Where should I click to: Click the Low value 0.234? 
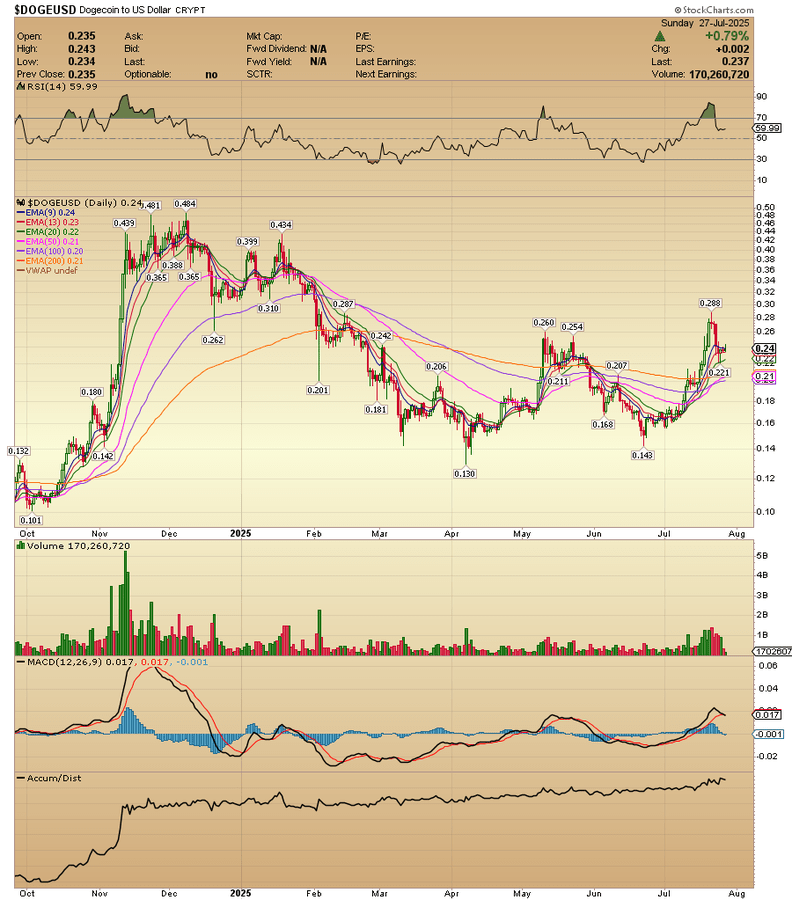(x=81, y=61)
